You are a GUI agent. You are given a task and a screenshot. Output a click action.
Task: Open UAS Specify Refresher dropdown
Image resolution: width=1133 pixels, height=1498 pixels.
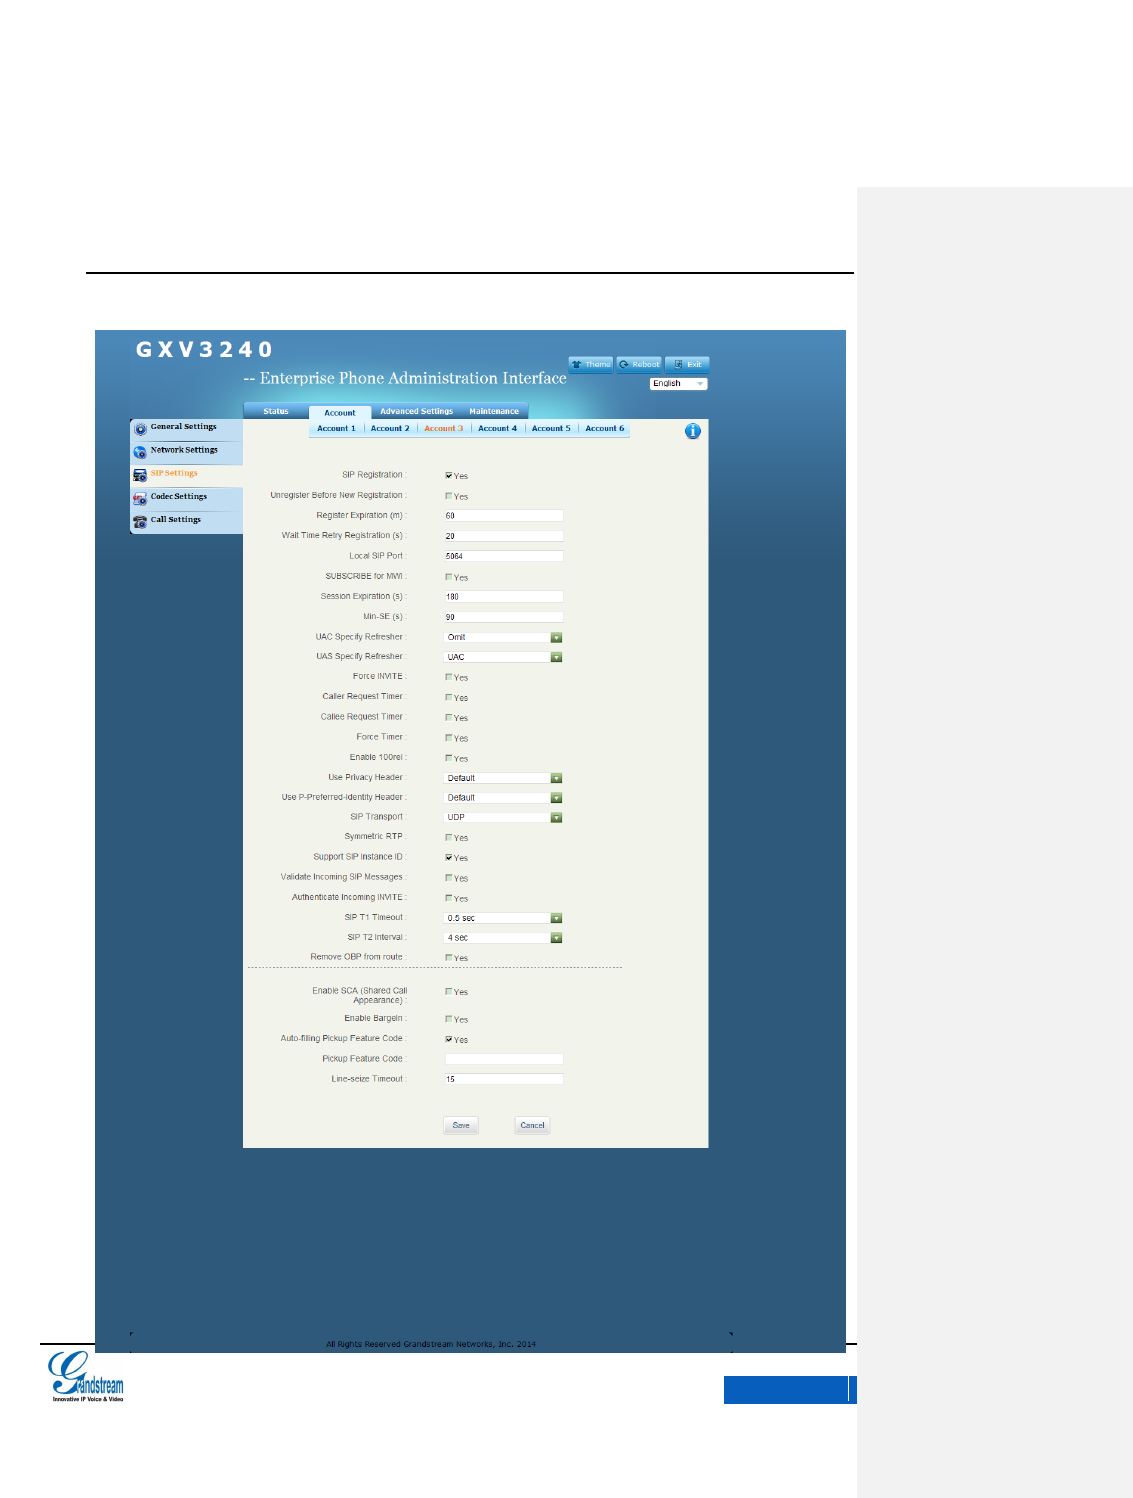(503, 657)
